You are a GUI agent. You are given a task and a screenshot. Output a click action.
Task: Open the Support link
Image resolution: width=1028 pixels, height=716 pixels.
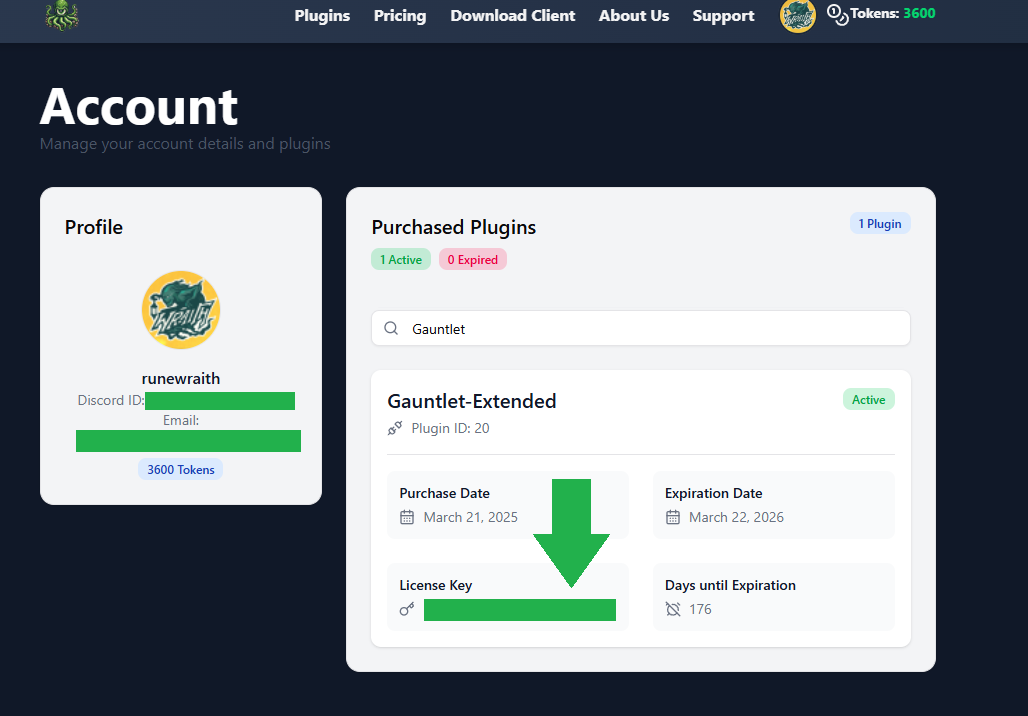(723, 16)
